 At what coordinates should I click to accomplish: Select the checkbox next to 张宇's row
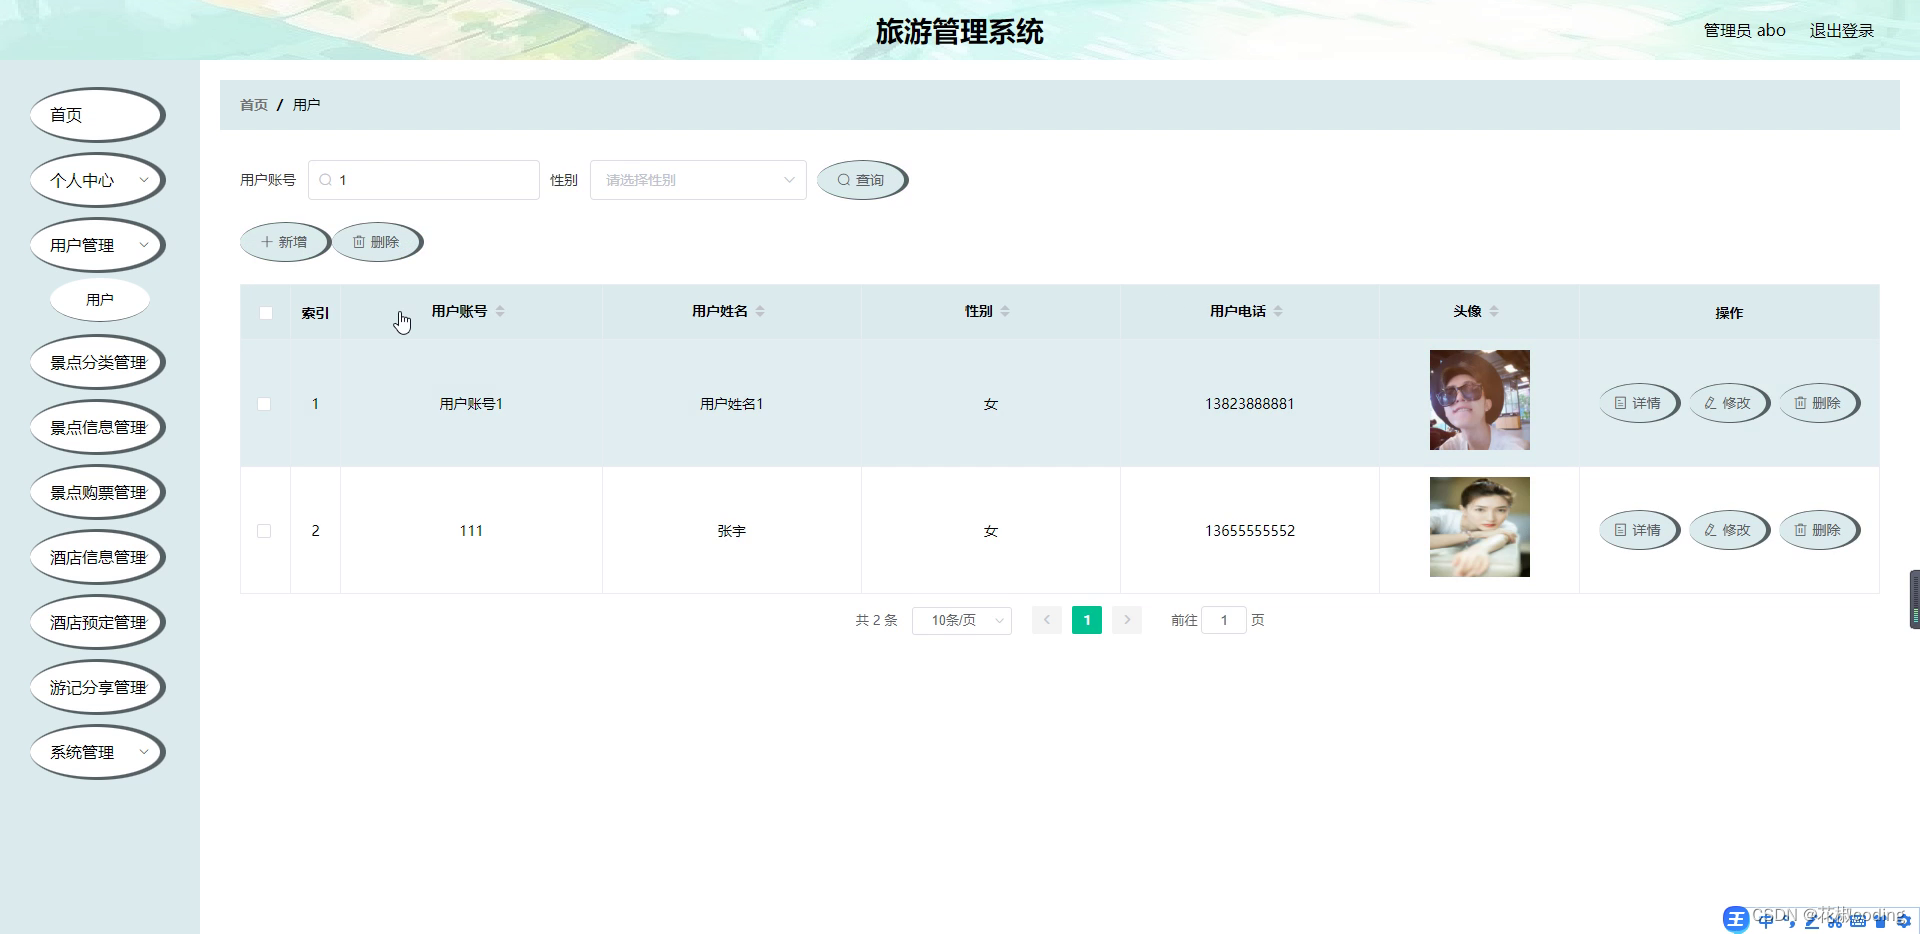point(264,531)
